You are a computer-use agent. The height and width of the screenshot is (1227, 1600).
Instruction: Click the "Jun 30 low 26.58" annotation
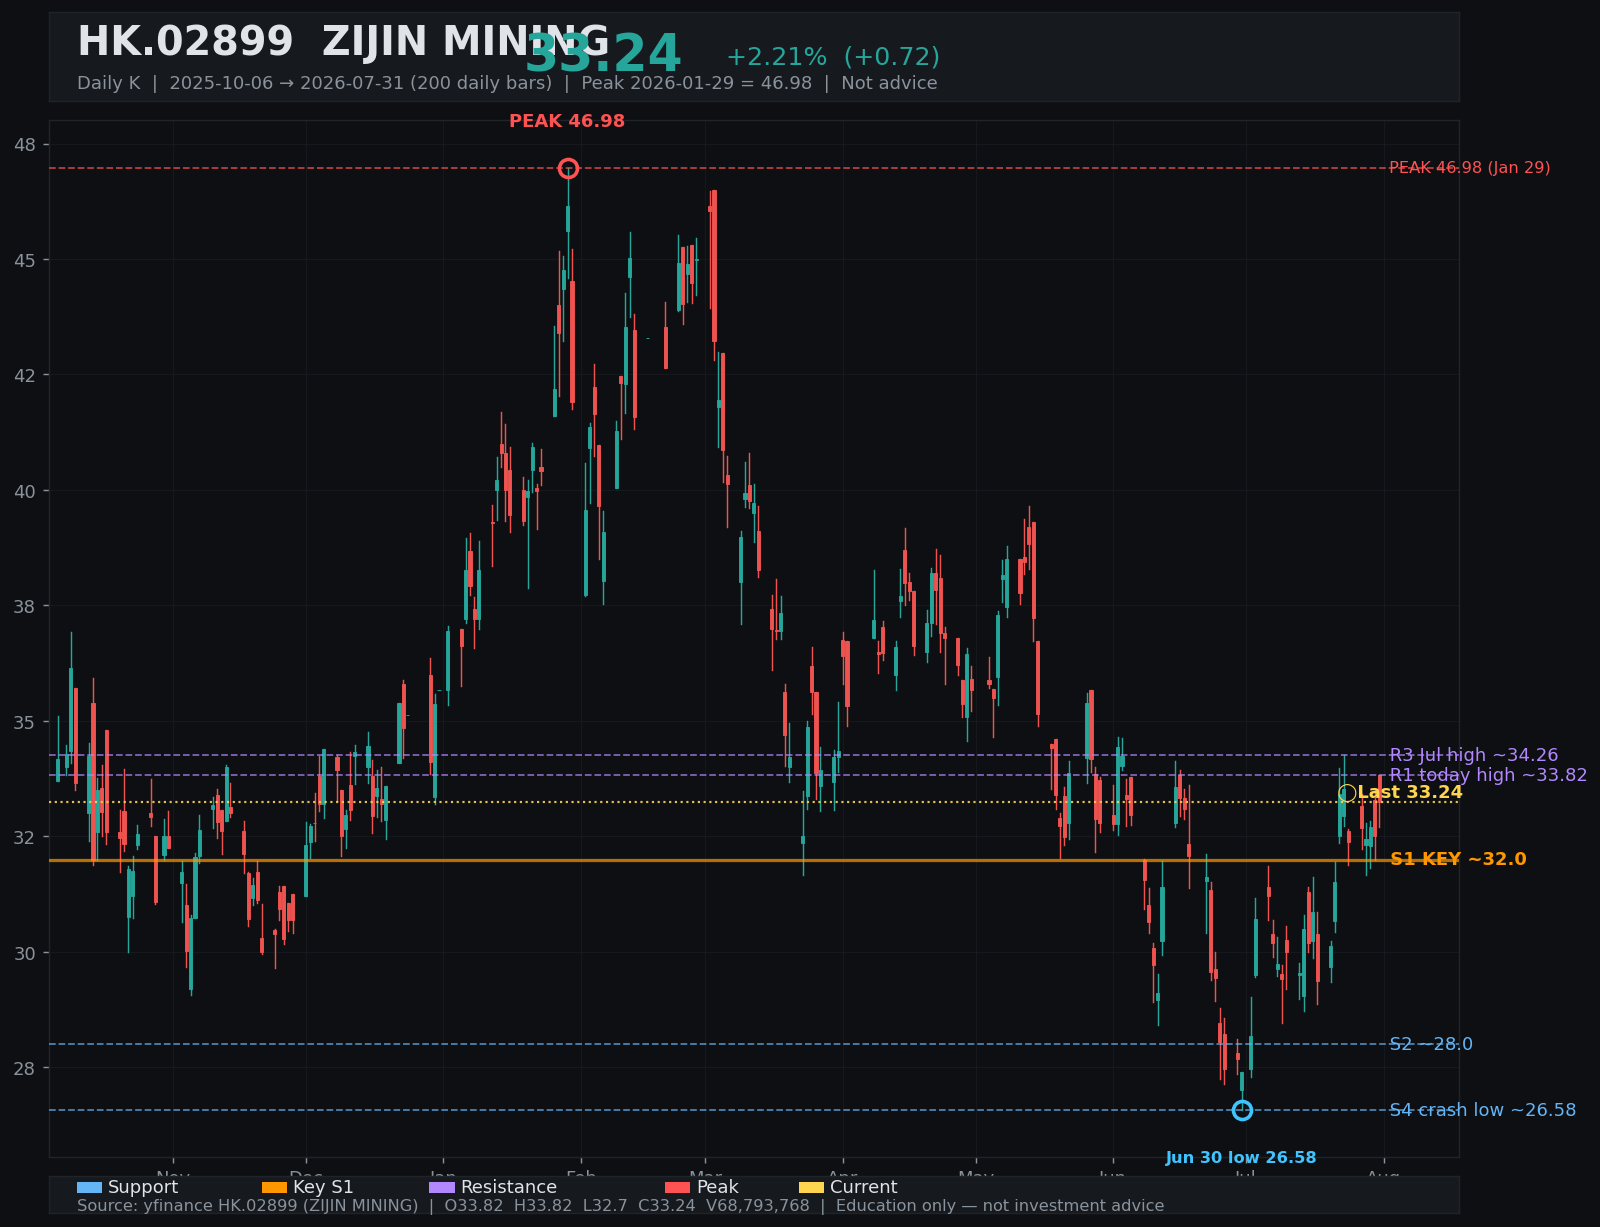[x=1241, y=1158]
